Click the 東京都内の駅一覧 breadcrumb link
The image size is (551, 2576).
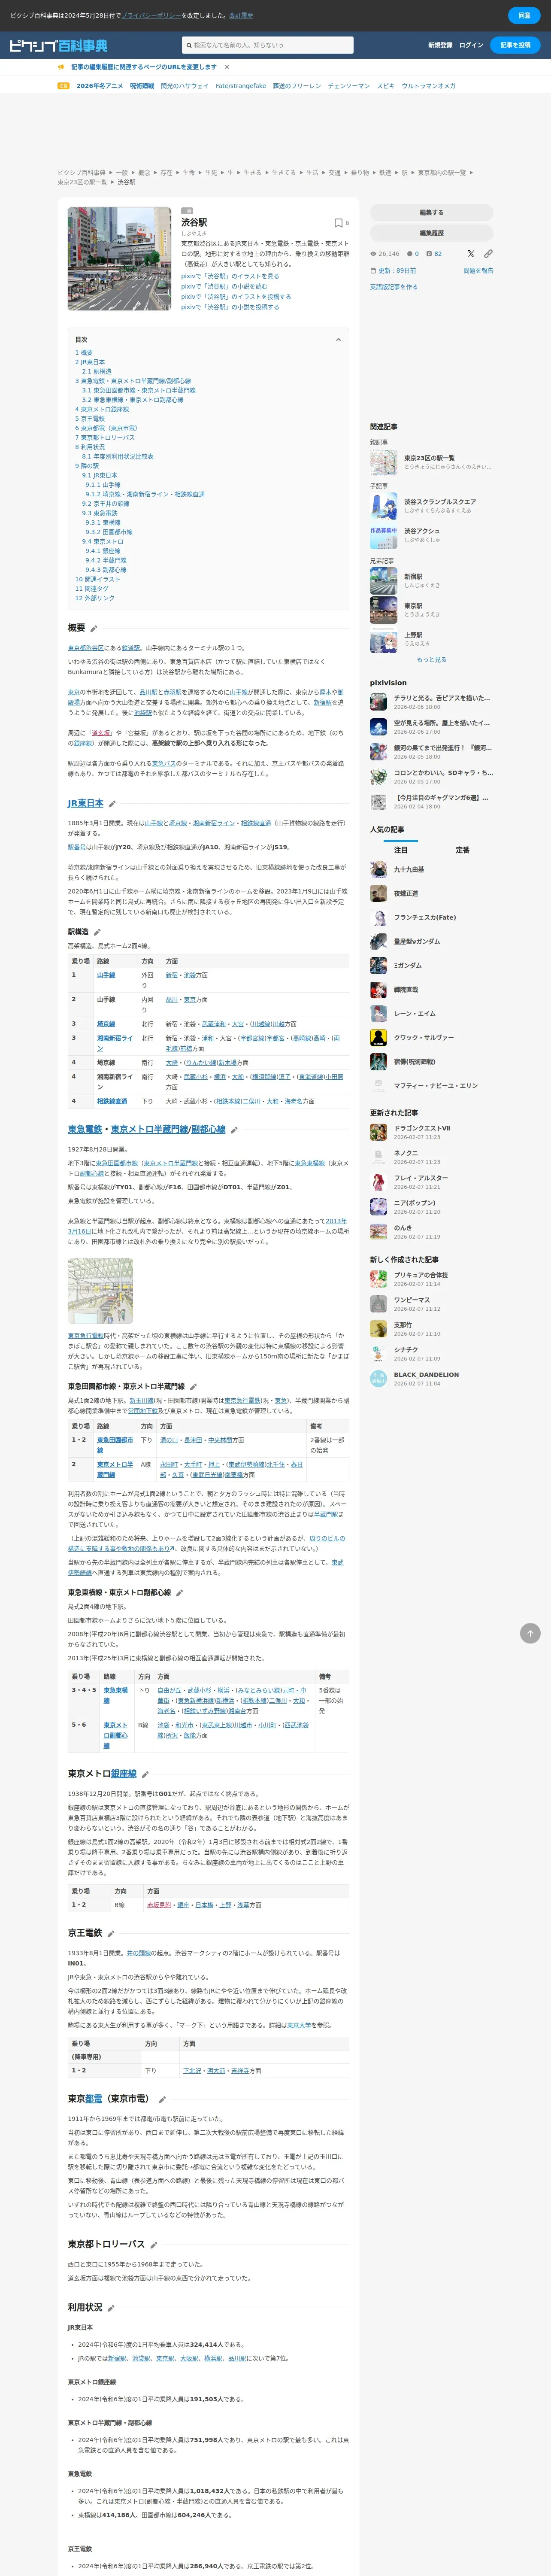pos(441,173)
